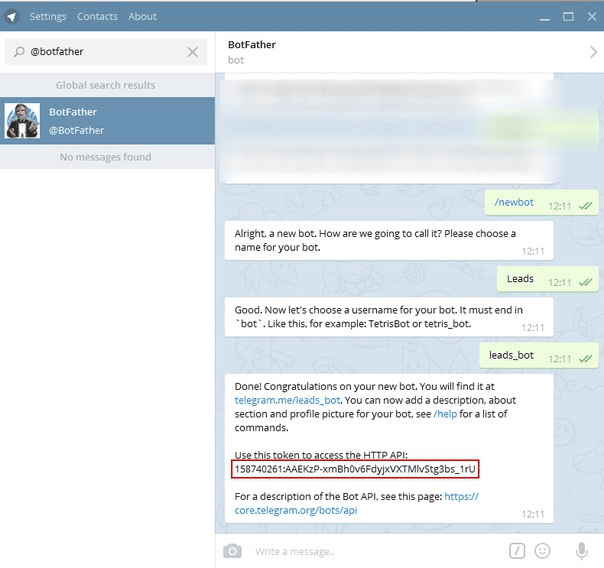This screenshot has height=568, width=604.
Task: Click the search magnifier icon
Action: point(19,52)
